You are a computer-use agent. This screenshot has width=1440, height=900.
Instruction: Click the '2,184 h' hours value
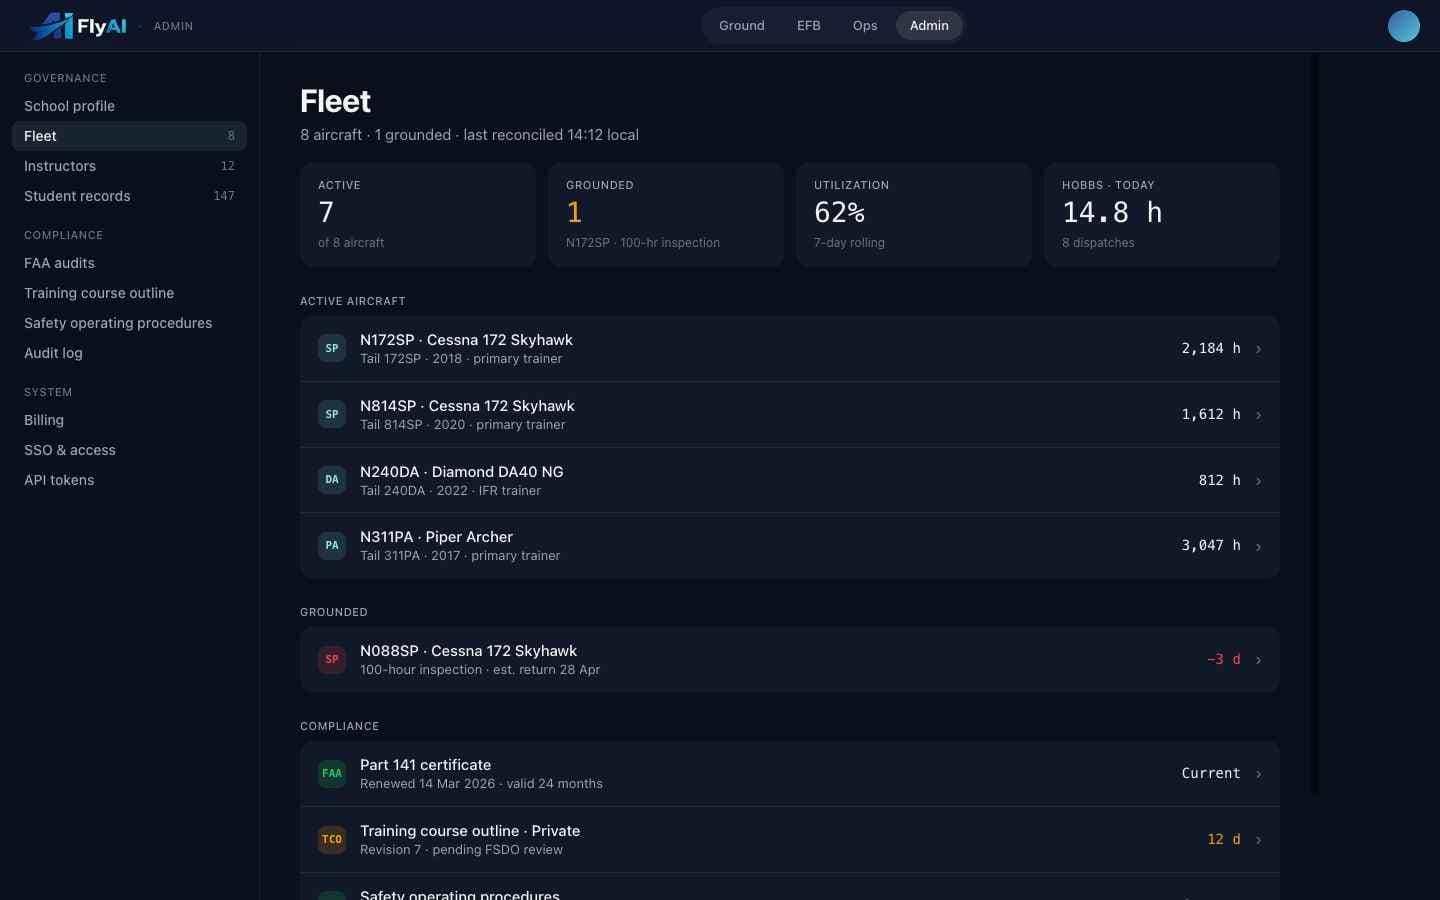(x=1211, y=348)
